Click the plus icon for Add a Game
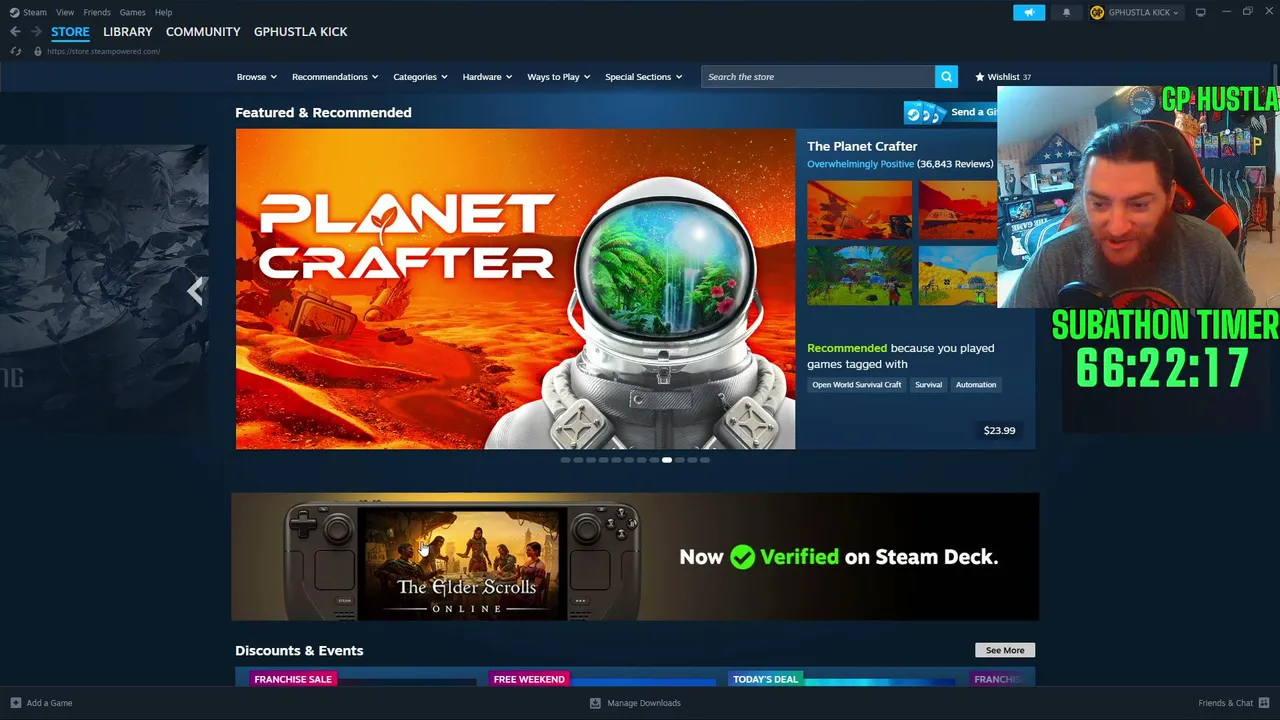The height and width of the screenshot is (720, 1280). tap(15, 703)
